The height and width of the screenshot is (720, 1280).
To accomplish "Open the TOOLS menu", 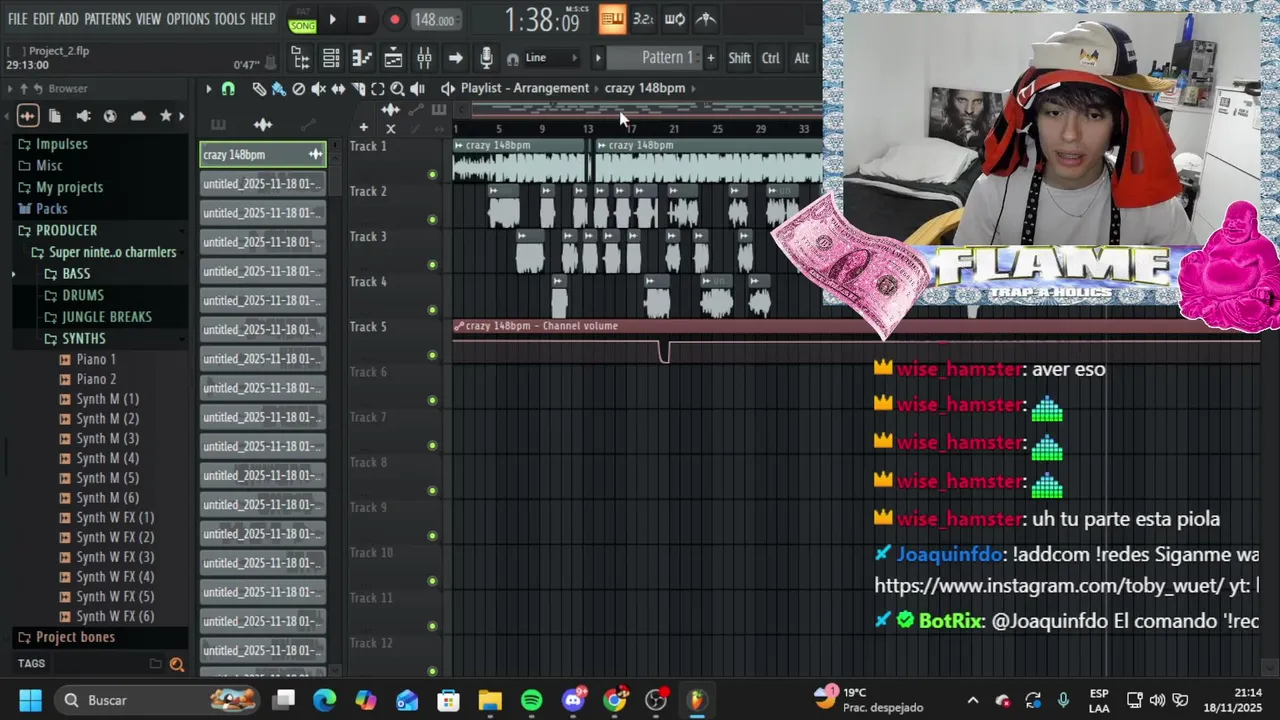I will point(229,19).
